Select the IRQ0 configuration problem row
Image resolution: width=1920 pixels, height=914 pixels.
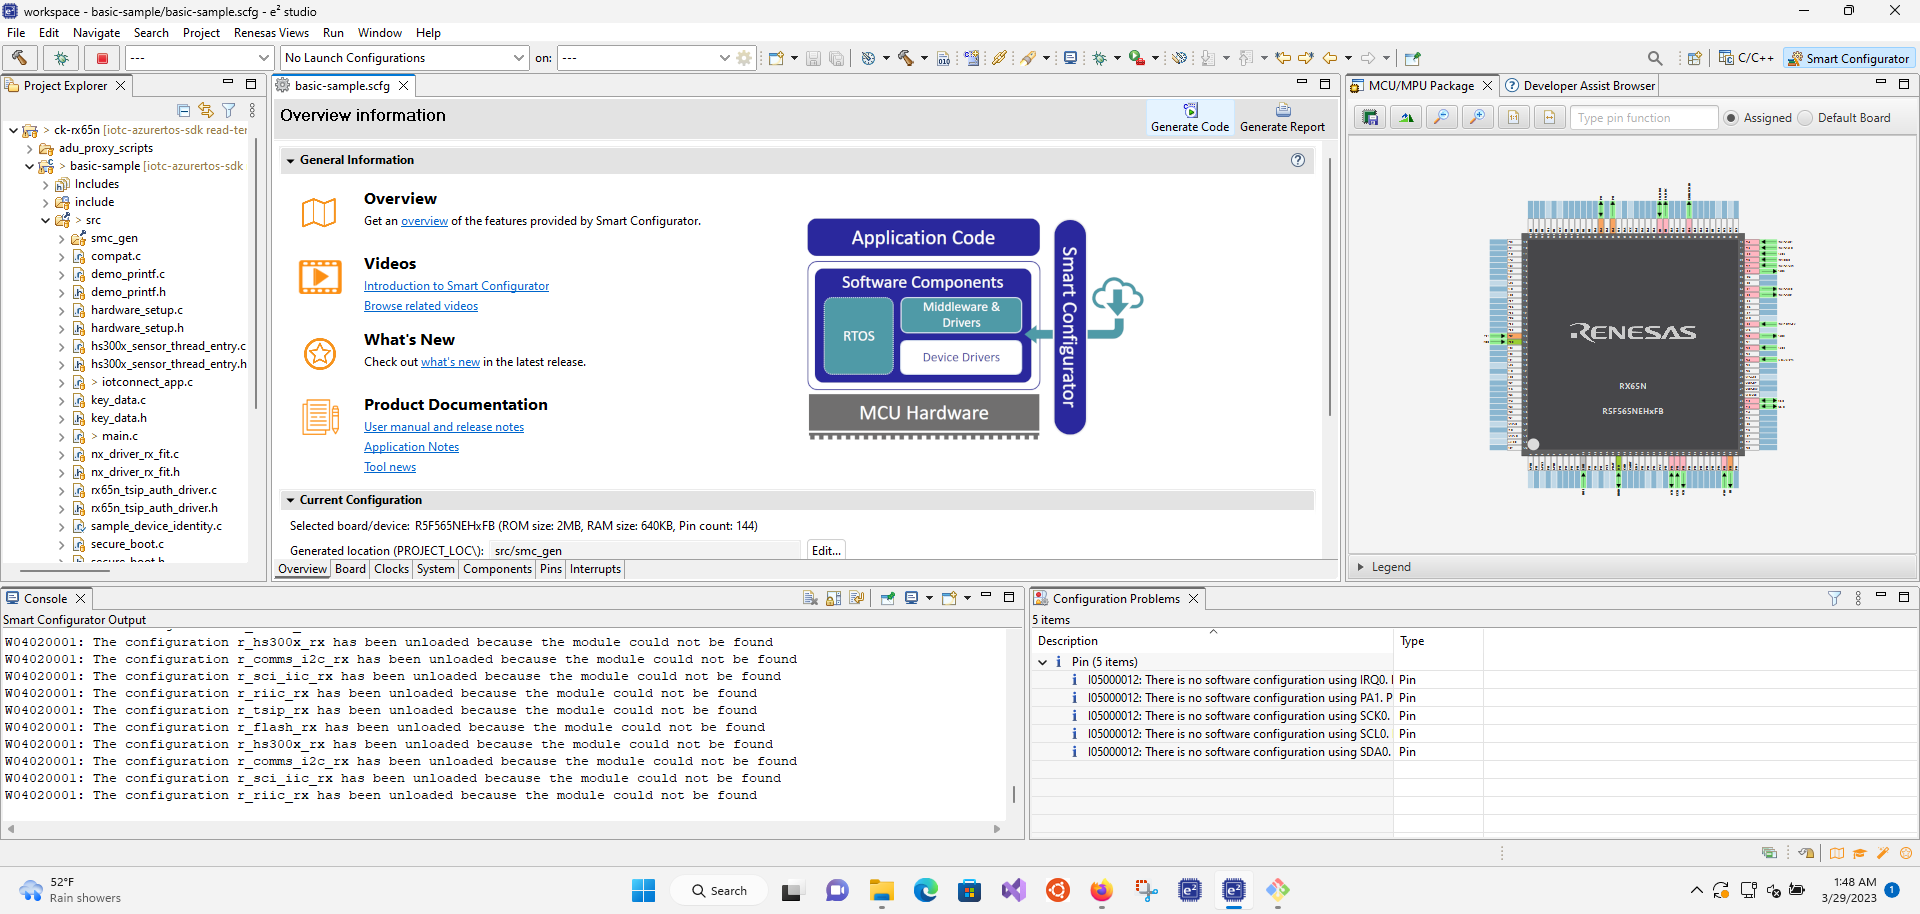pos(1238,680)
